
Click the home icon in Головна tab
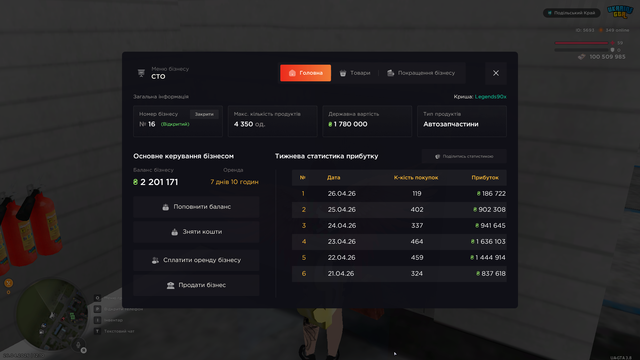pos(292,73)
